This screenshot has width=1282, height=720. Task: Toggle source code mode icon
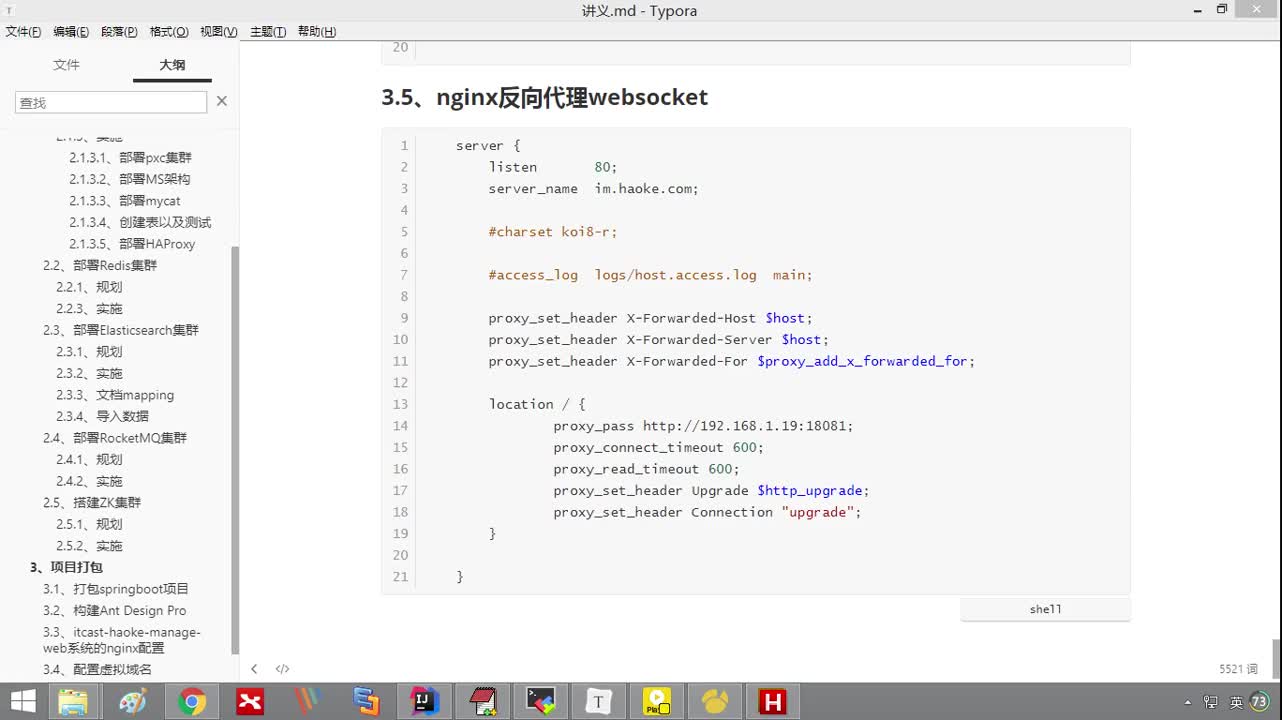pos(283,669)
